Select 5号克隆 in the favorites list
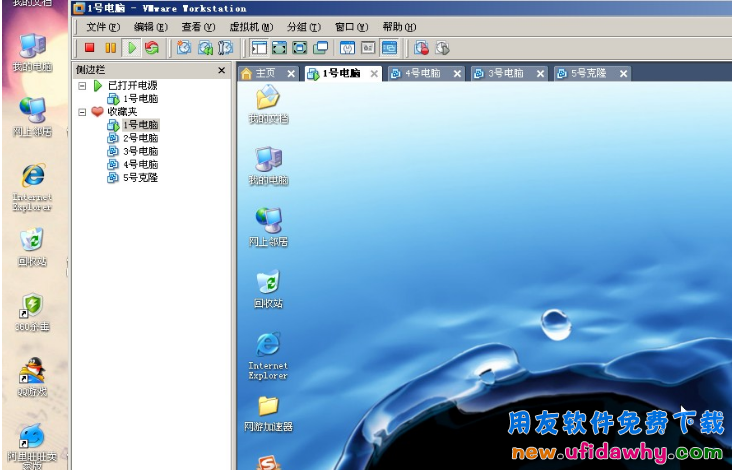 [x=140, y=177]
